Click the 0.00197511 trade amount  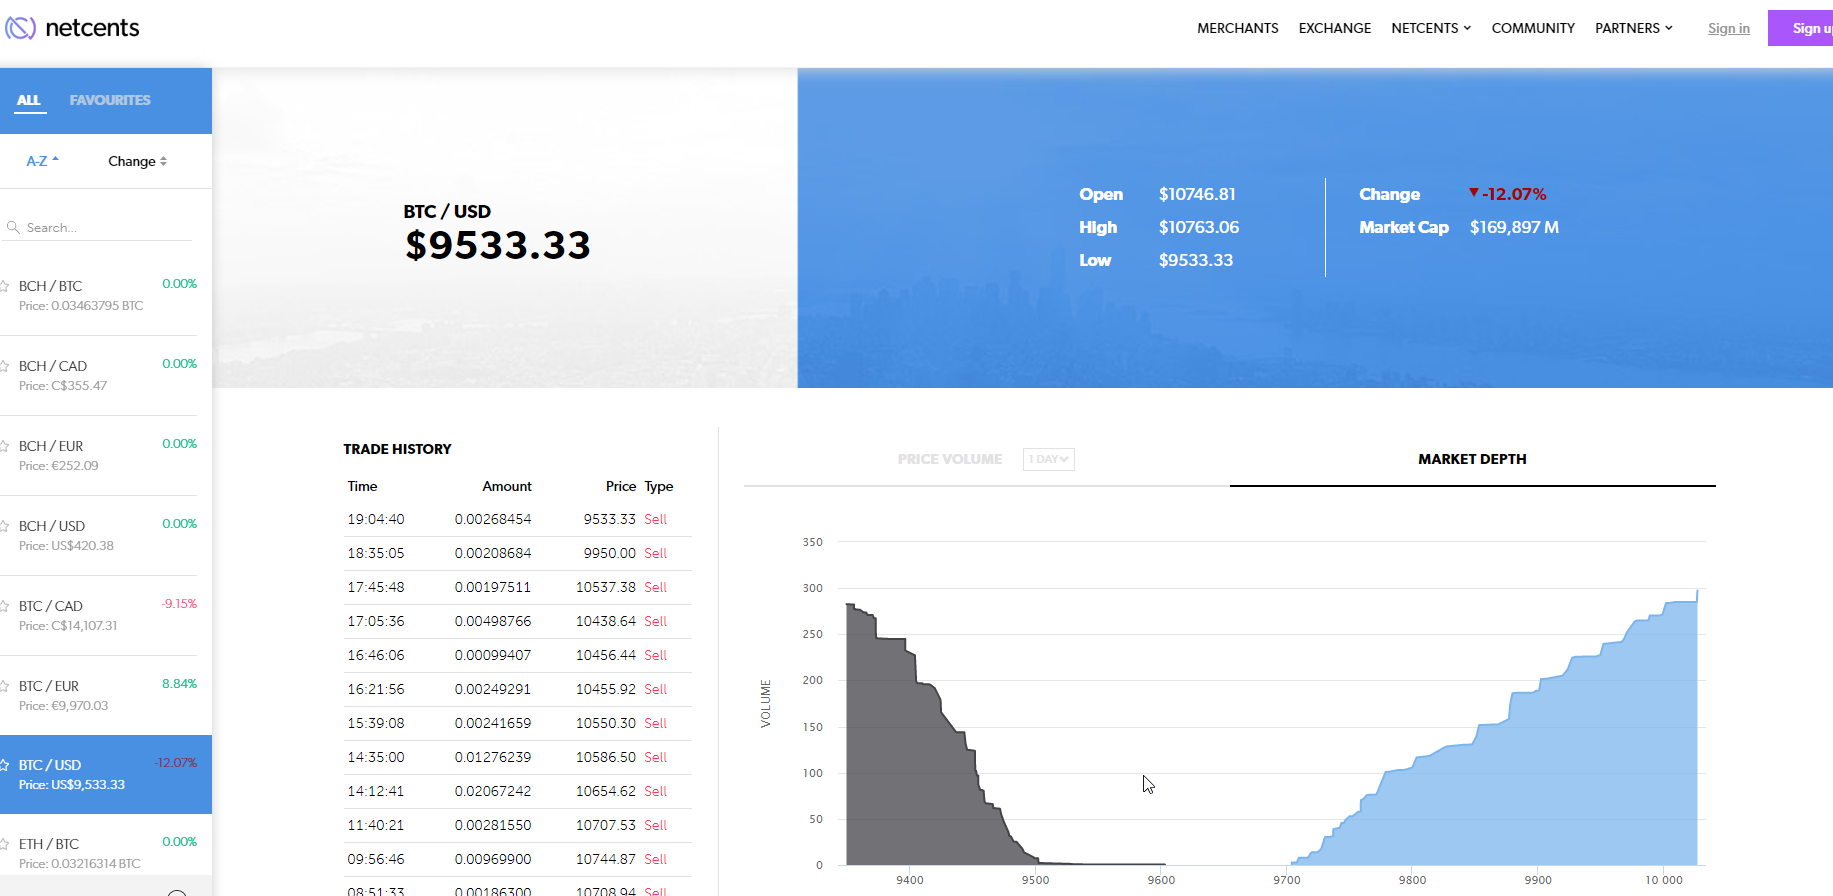(493, 587)
